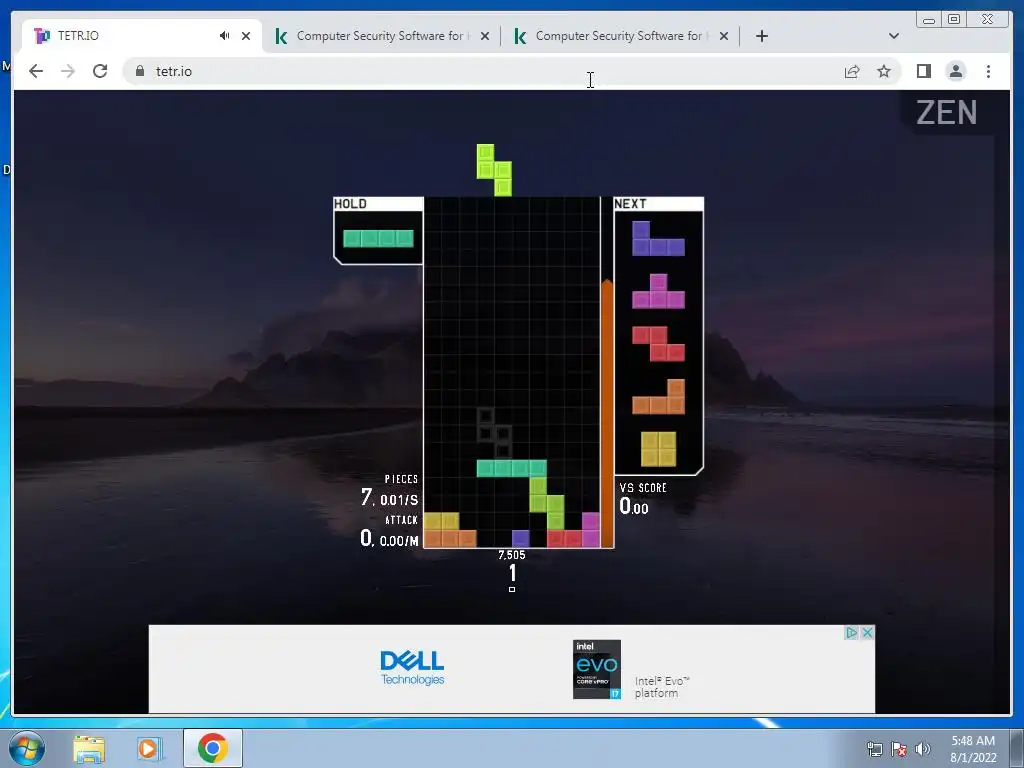Image resolution: width=1024 pixels, height=768 pixels.
Task: Click the VS SCORE value 0.00
Action: [633, 507]
